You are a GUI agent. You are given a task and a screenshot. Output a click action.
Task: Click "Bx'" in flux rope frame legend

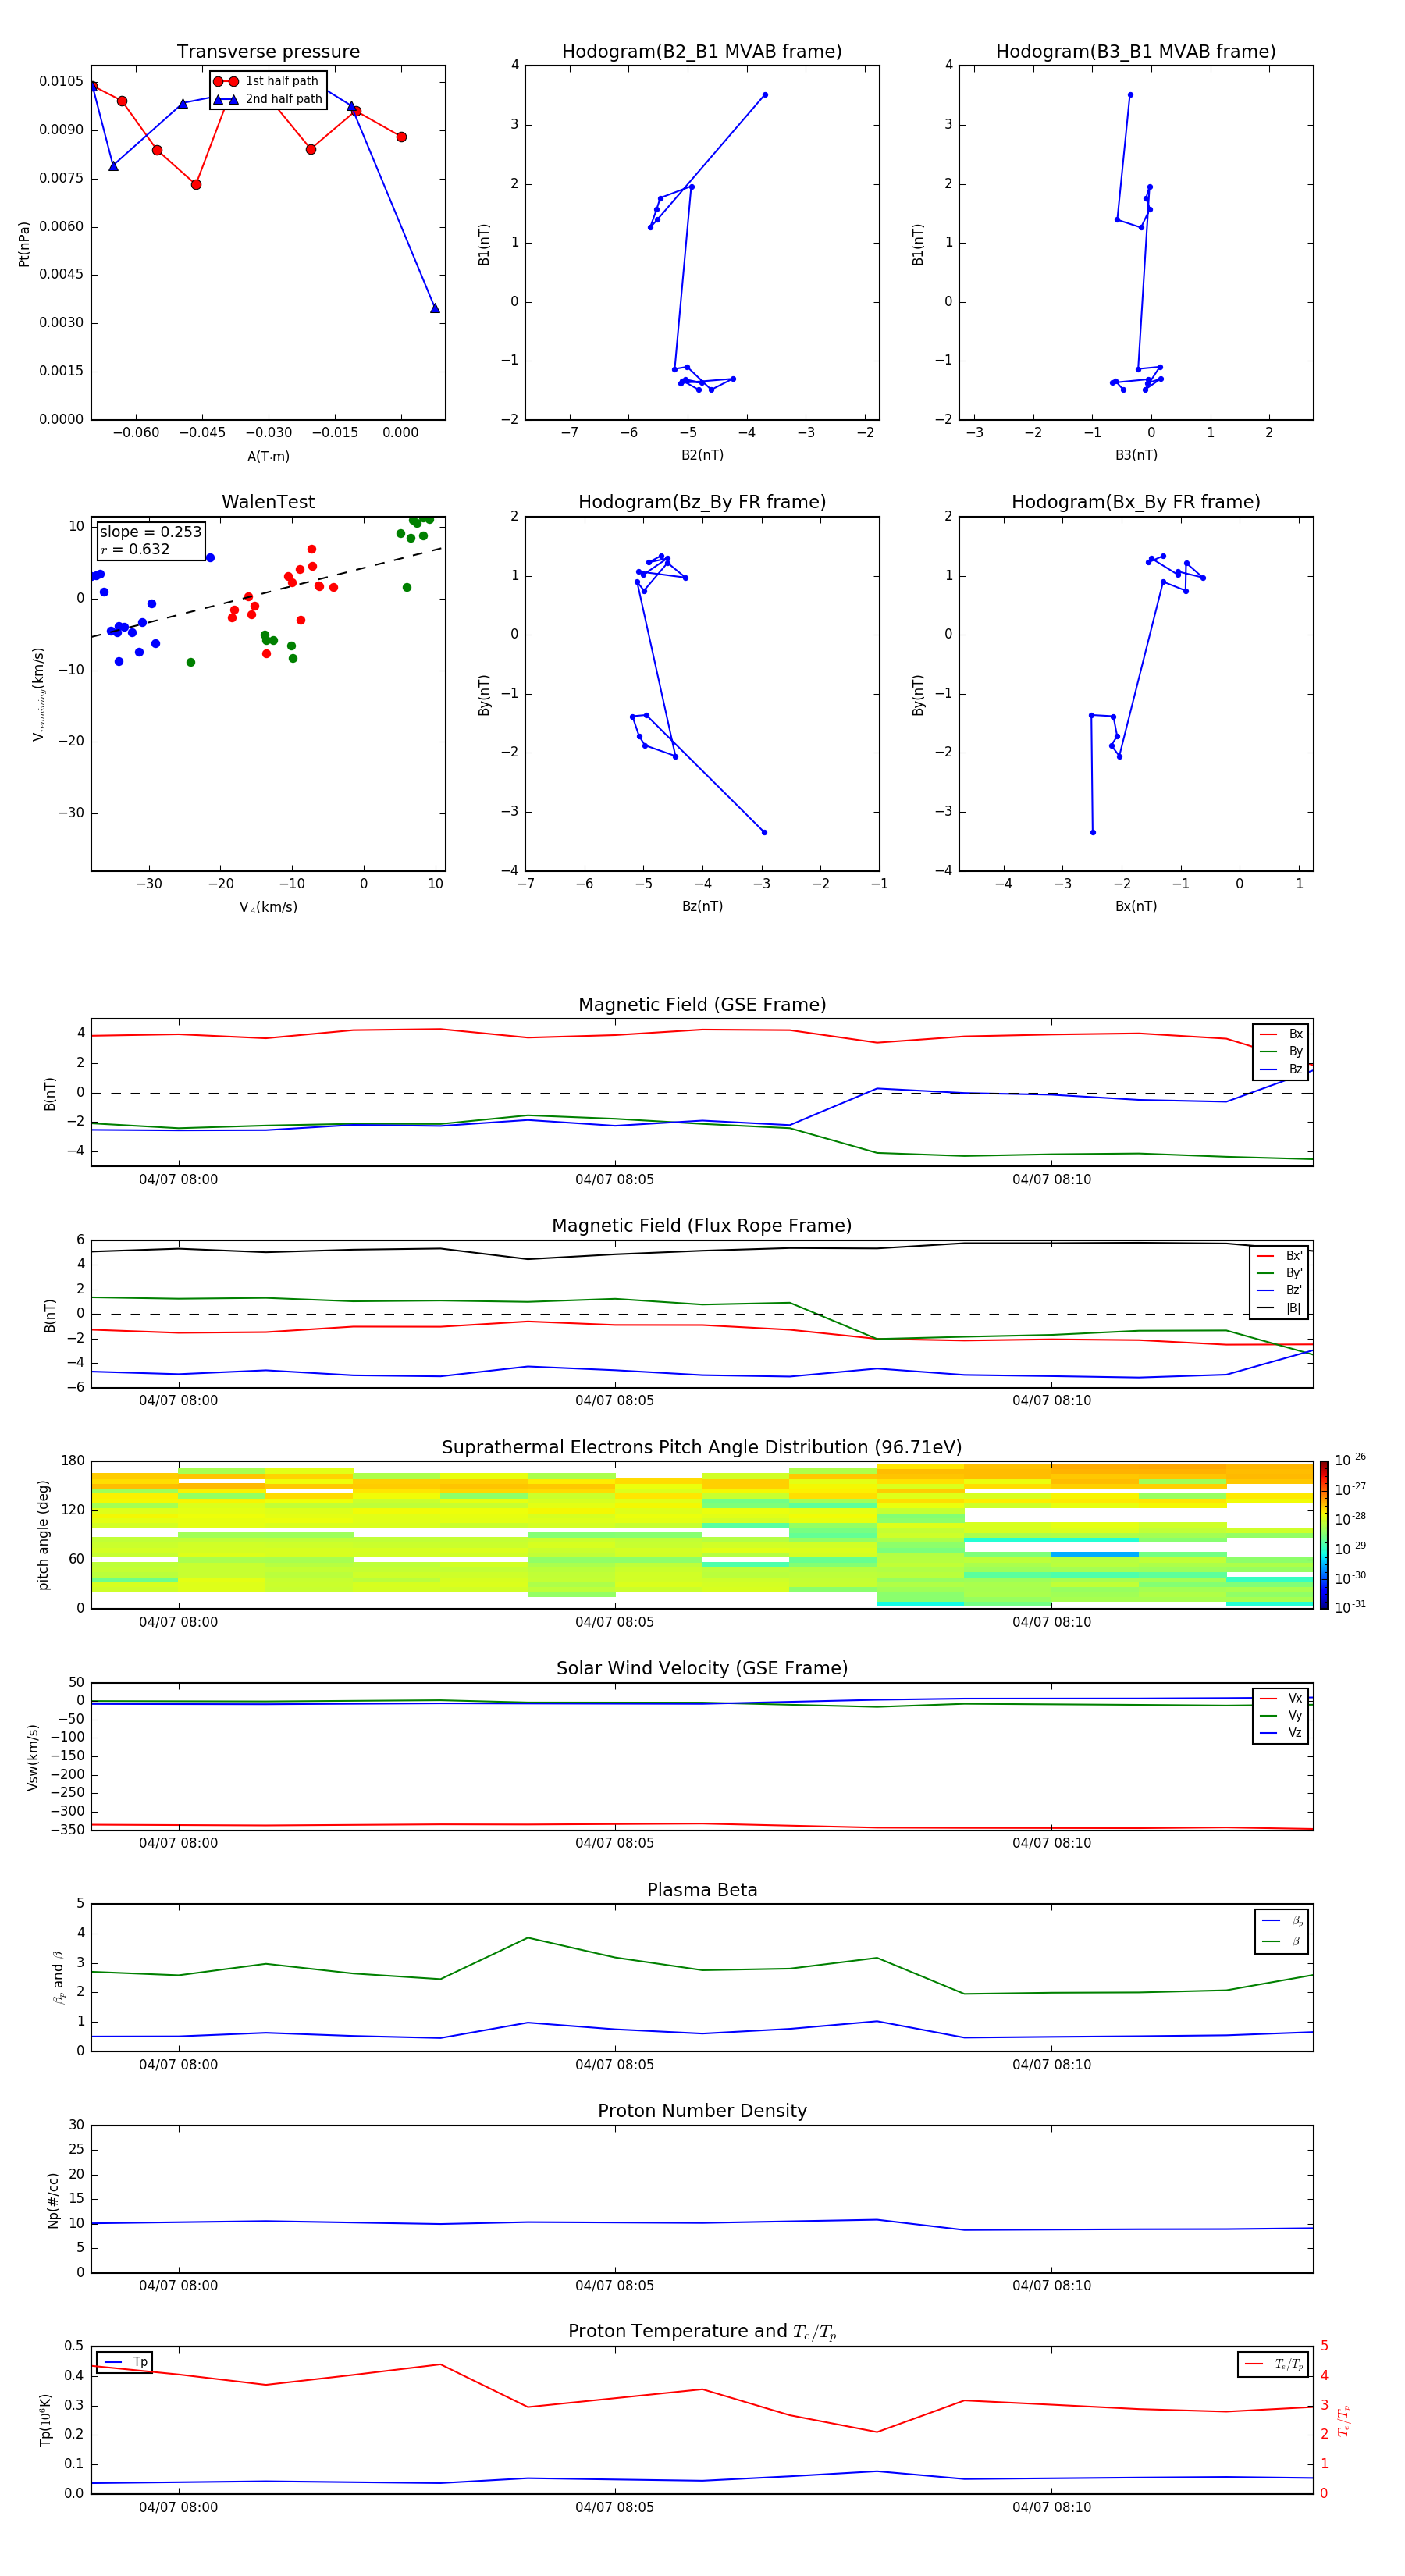point(1280,1256)
